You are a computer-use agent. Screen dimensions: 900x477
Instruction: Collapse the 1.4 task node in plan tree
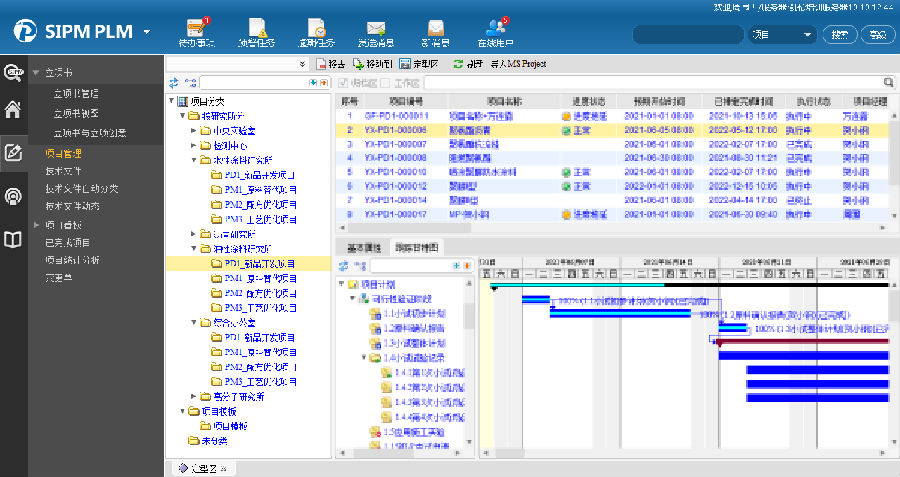364,357
